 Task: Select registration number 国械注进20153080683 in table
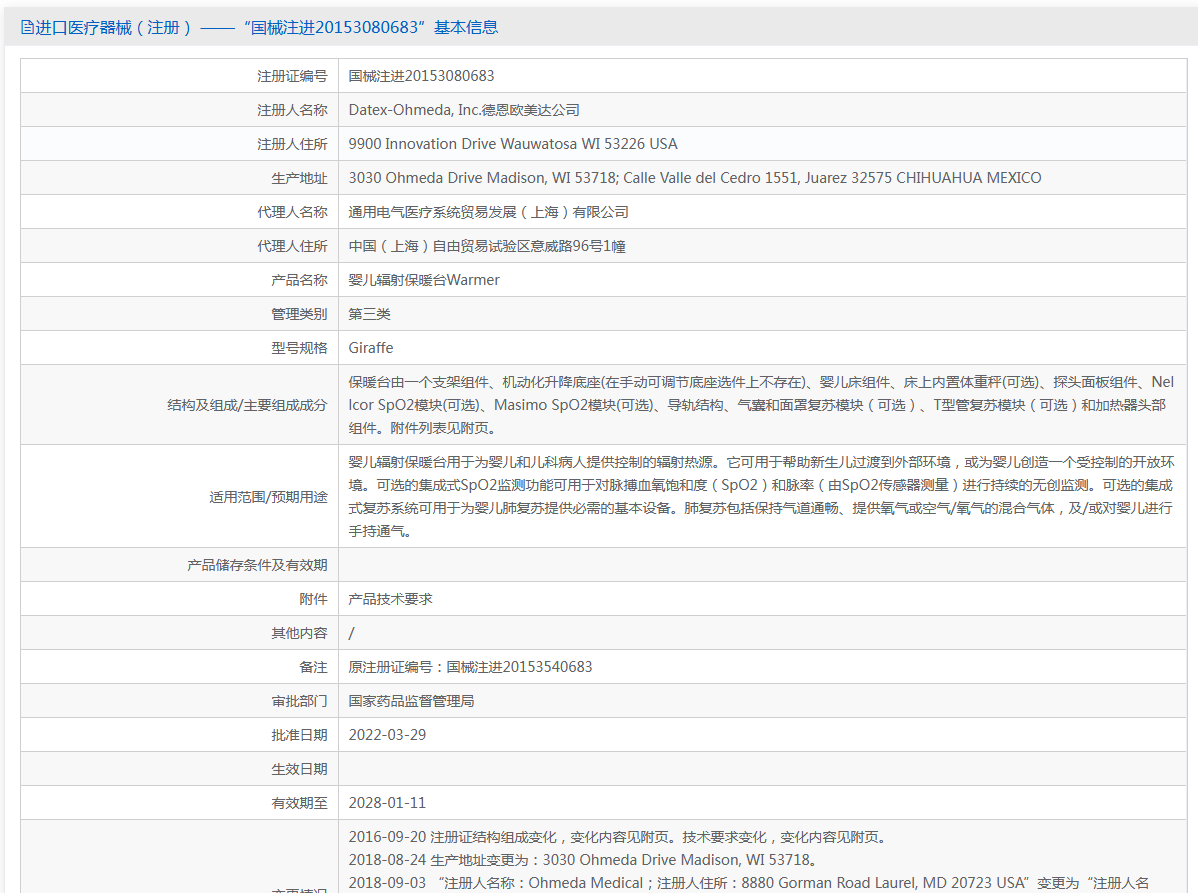click(422, 76)
